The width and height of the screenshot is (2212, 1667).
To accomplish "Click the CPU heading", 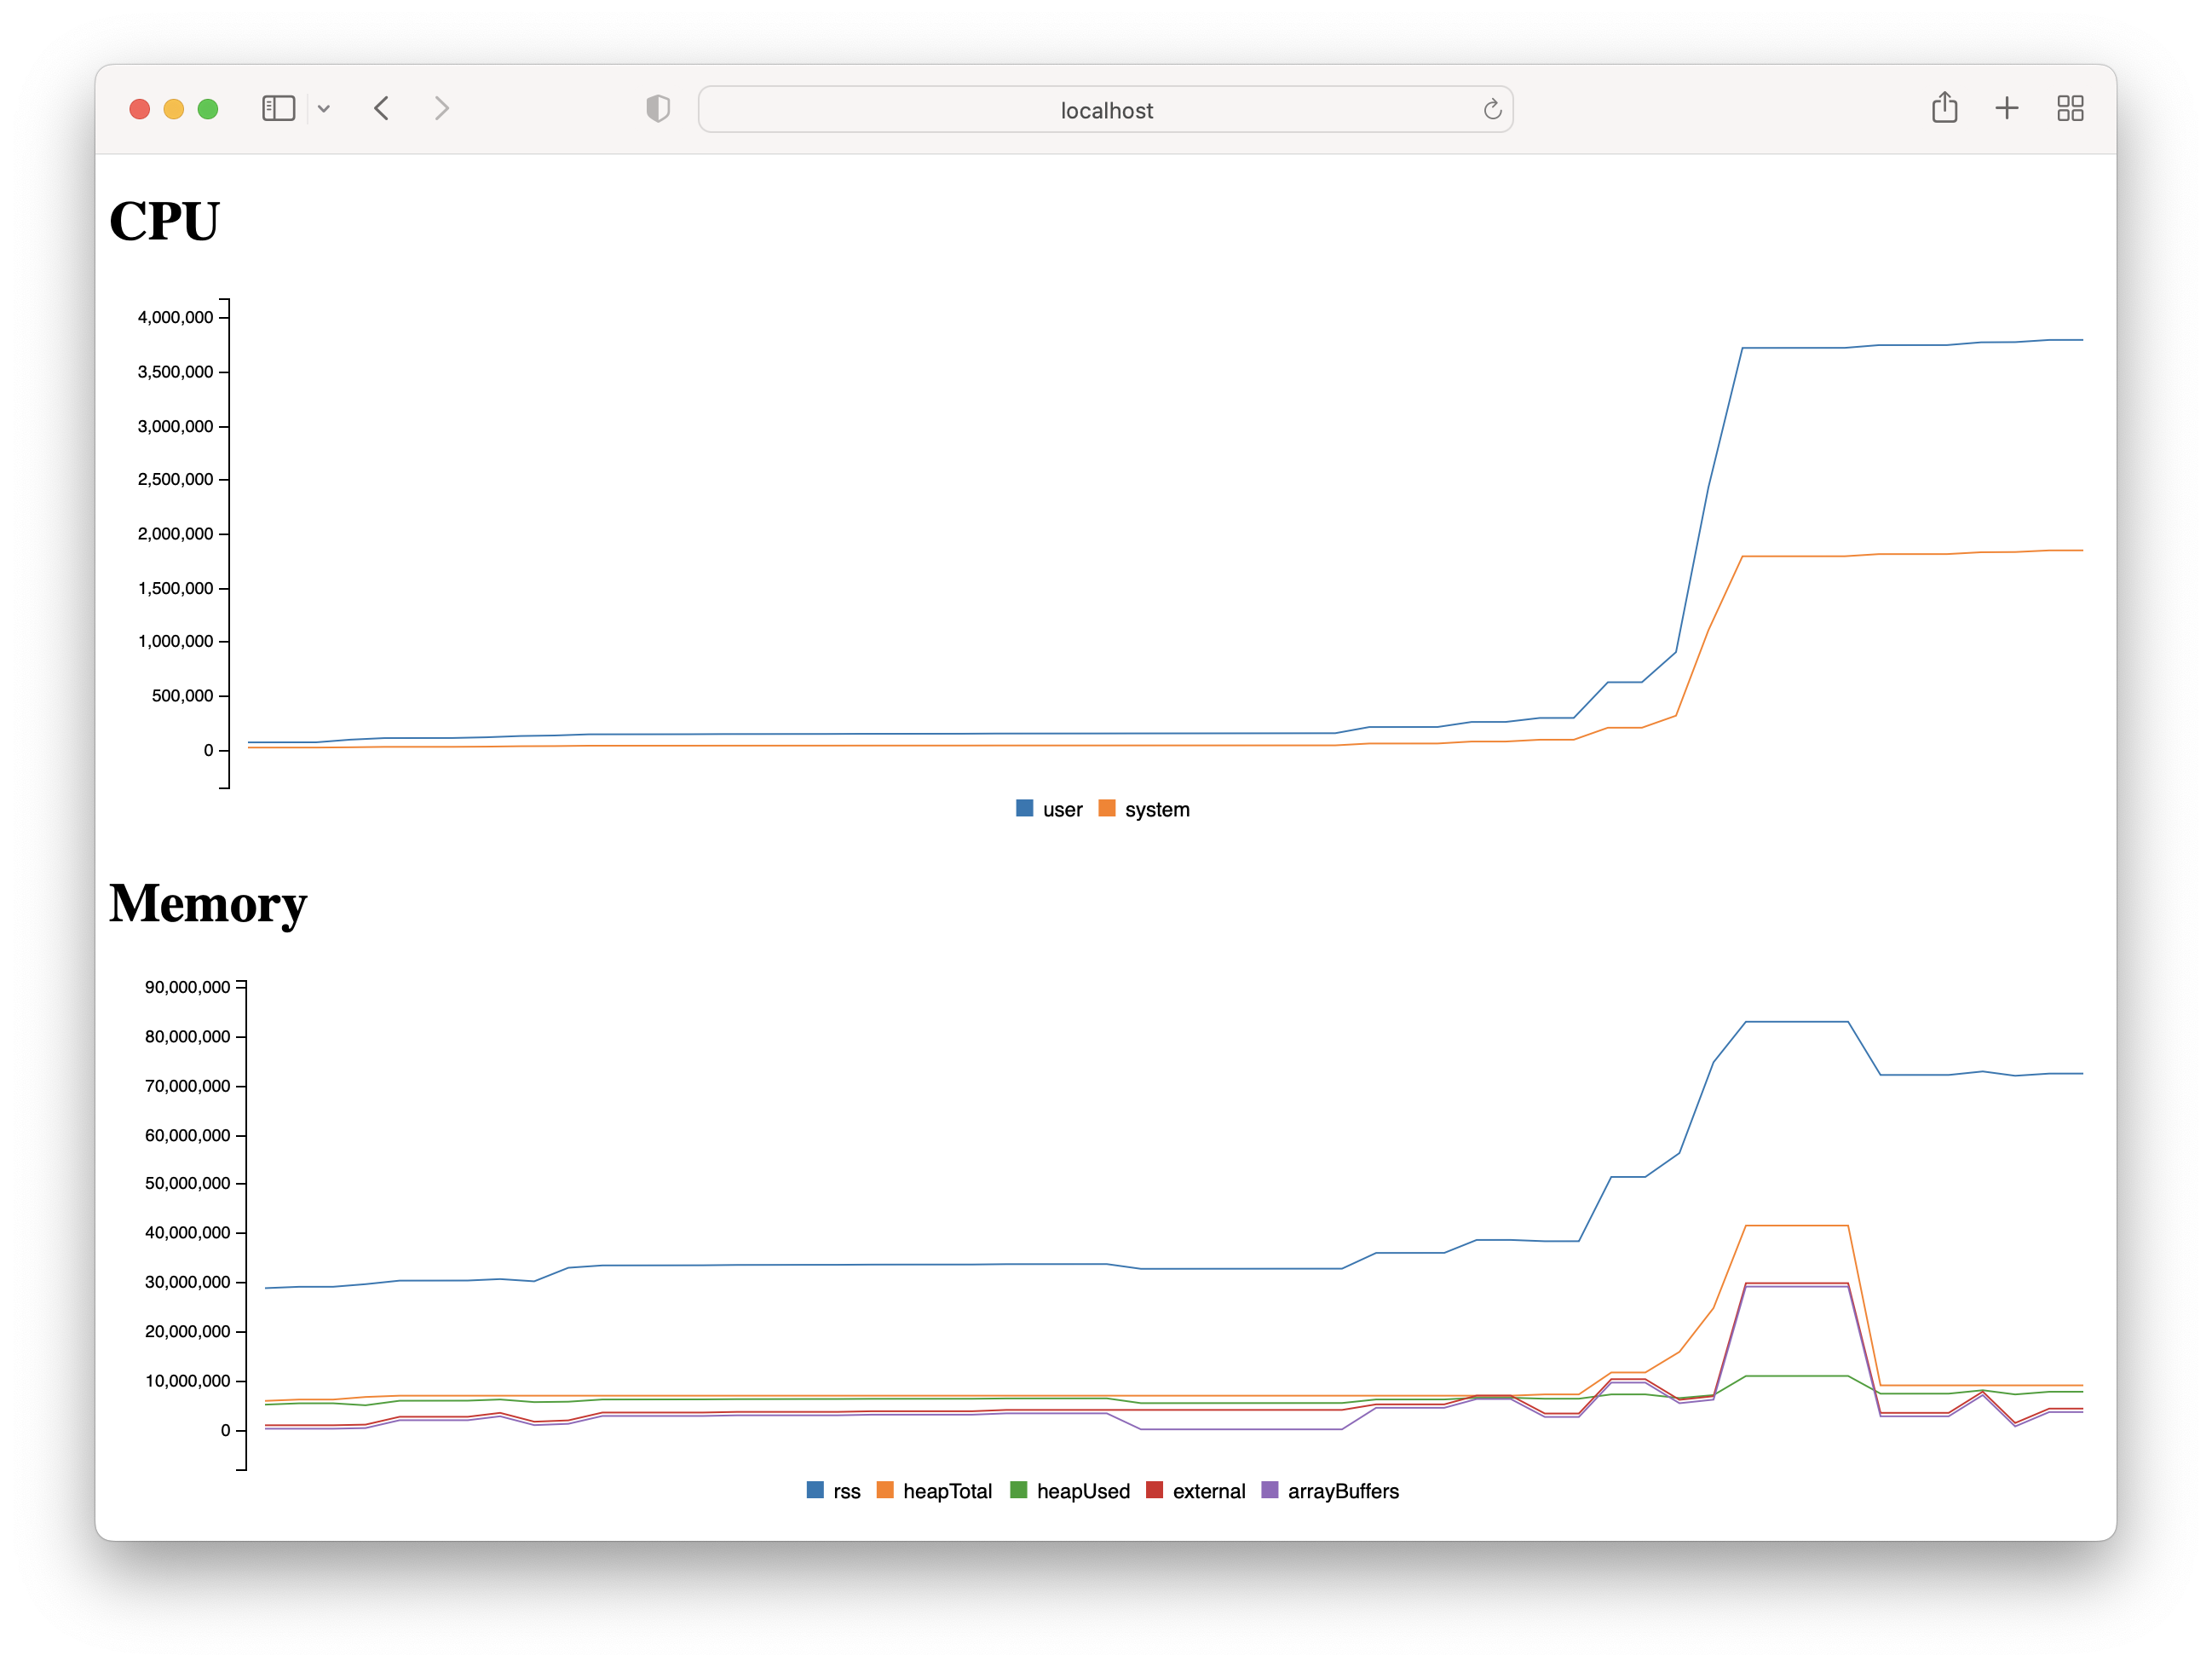I will point(164,221).
